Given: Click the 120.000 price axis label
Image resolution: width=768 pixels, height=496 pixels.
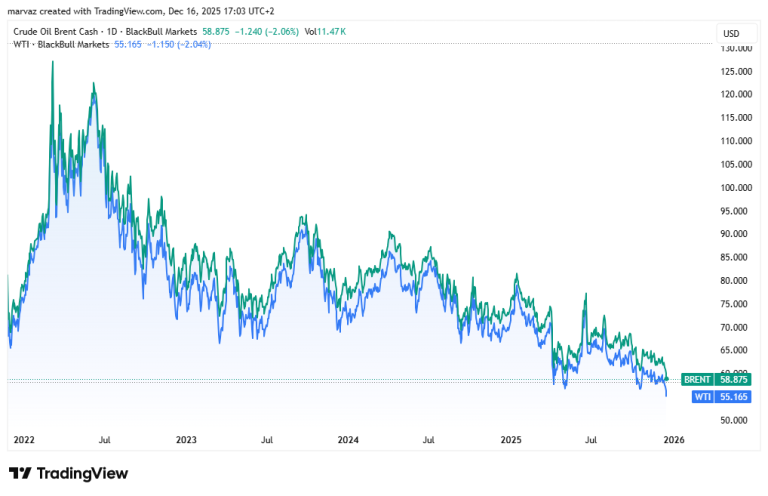Looking at the screenshot, I should (736, 94).
